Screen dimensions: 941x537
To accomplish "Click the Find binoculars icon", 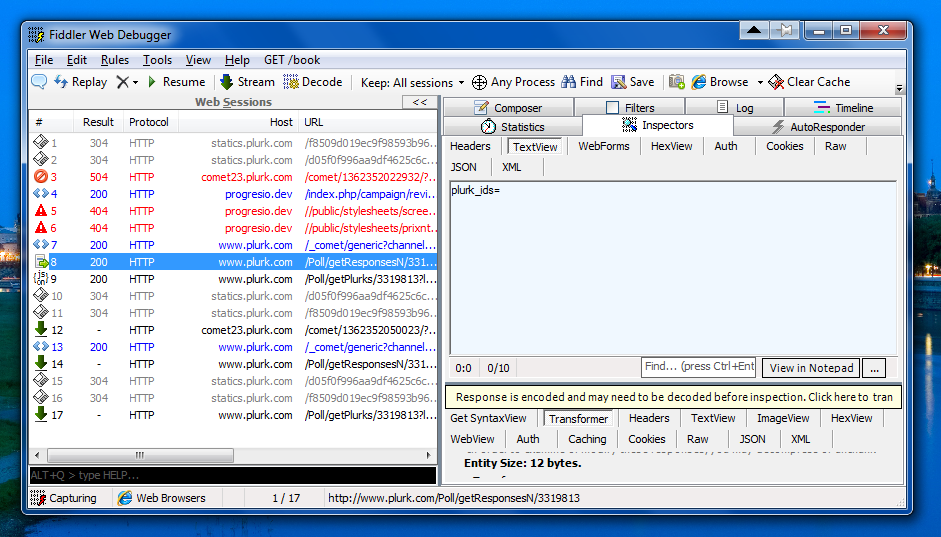I will pyautogui.click(x=569, y=82).
